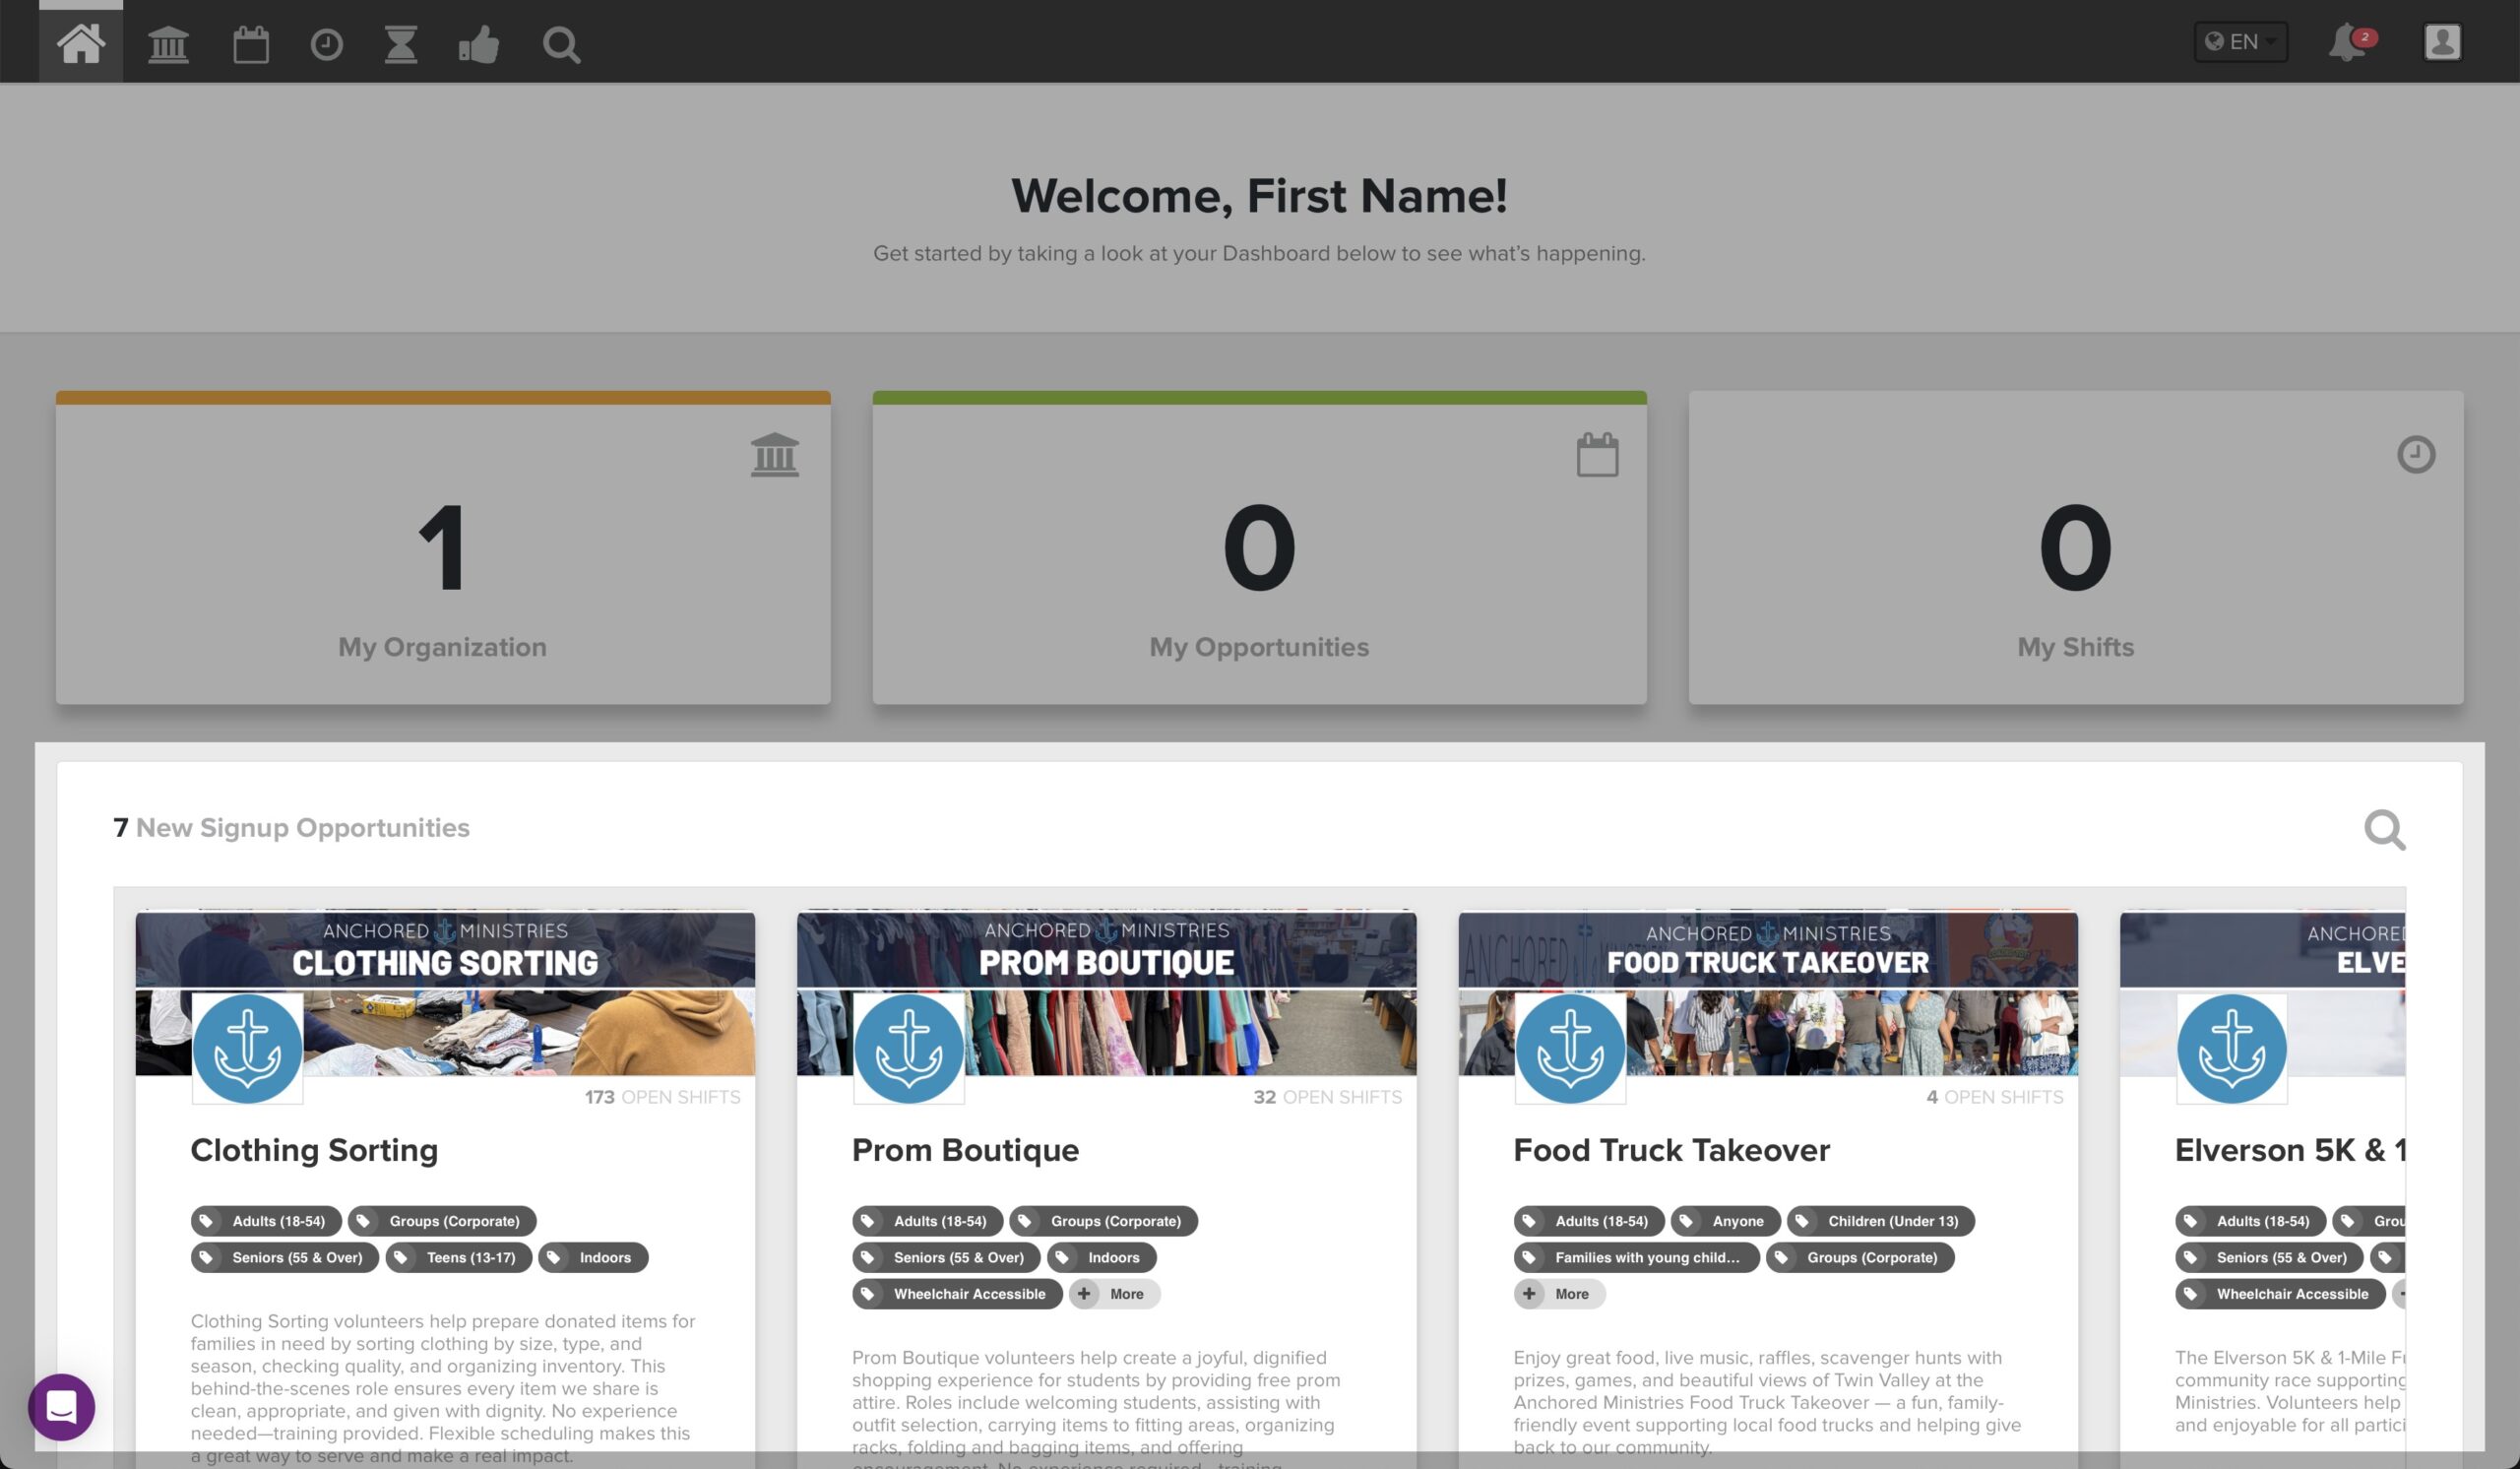Open the intercom chat launcher button
Screen dimensions: 2520x1469
[61, 1406]
